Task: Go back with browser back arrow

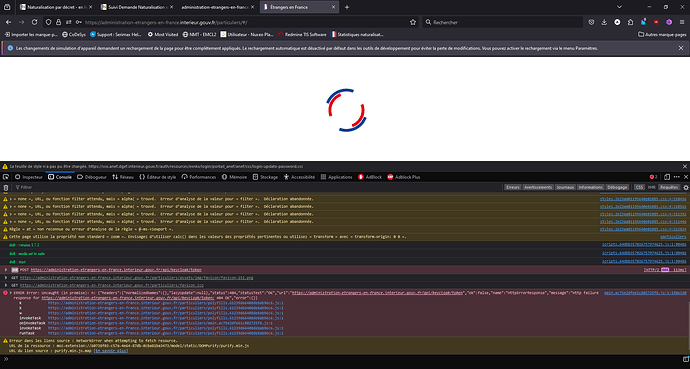Action: pyautogui.click(x=8, y=22)
